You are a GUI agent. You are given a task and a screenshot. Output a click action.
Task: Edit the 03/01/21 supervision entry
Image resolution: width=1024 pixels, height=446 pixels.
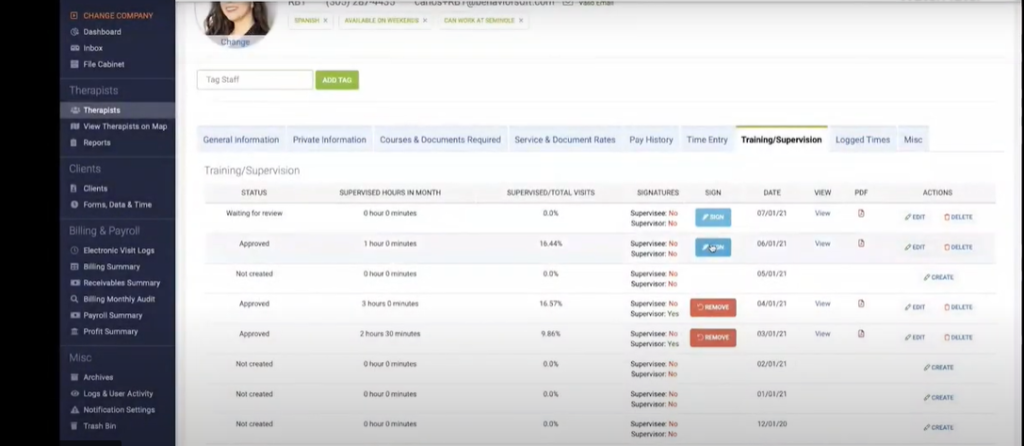(915, 338)
